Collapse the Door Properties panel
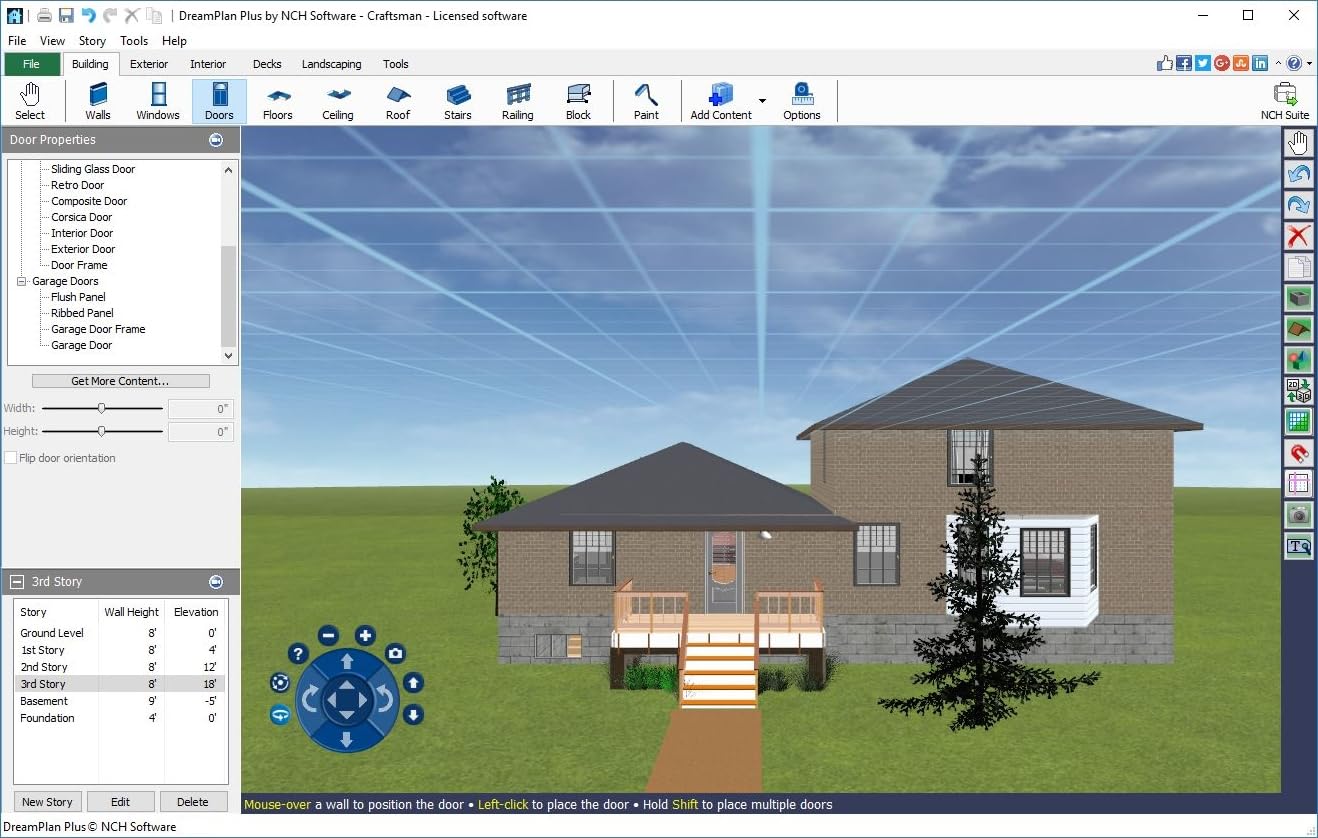 (x=216, y=140)
